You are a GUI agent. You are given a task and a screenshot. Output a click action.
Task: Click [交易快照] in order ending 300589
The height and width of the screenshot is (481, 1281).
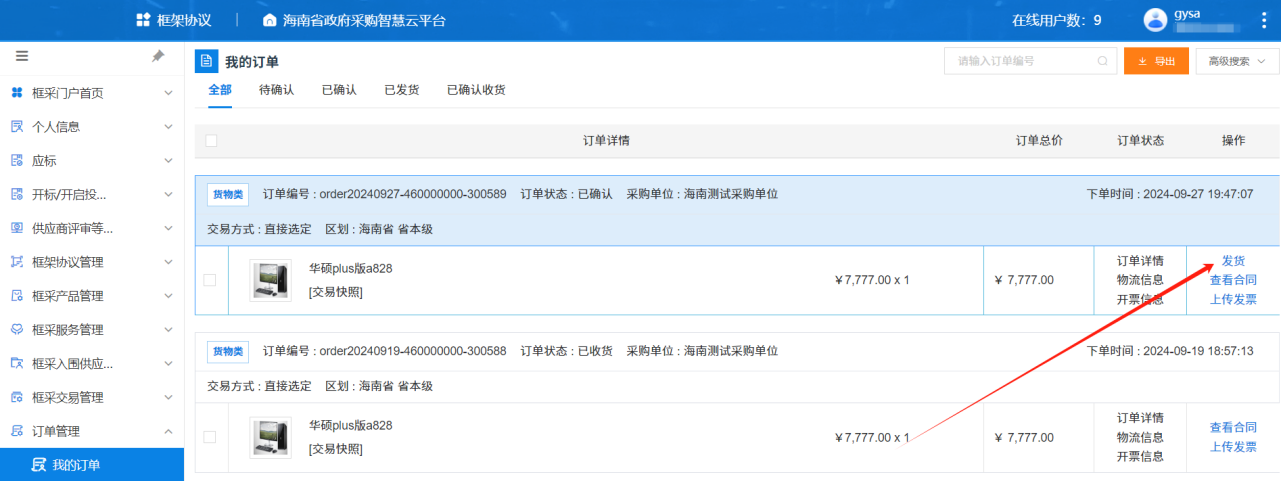pyautogui.click(x=336, y=292)
